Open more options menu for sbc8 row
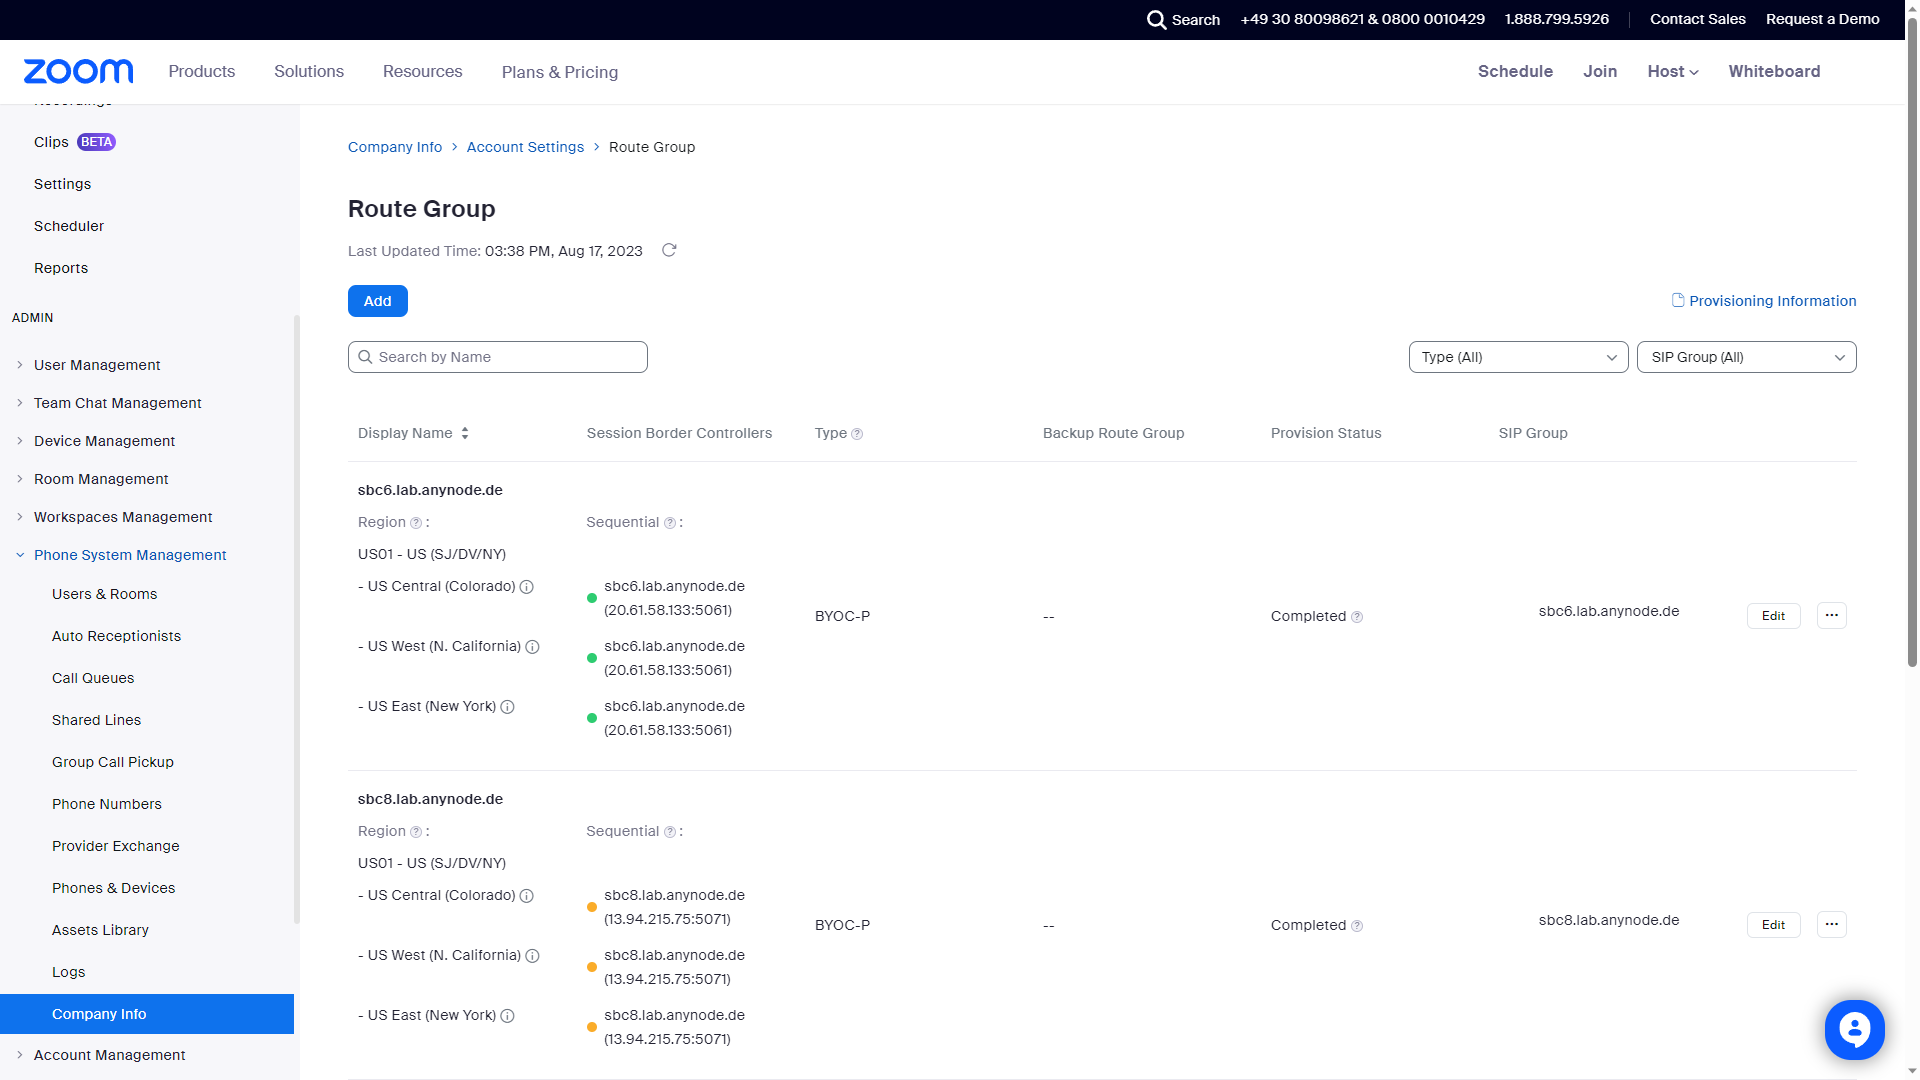Image resolution: width=1920 pixels, height=1080 pixels. click(x=1832, y=924)
